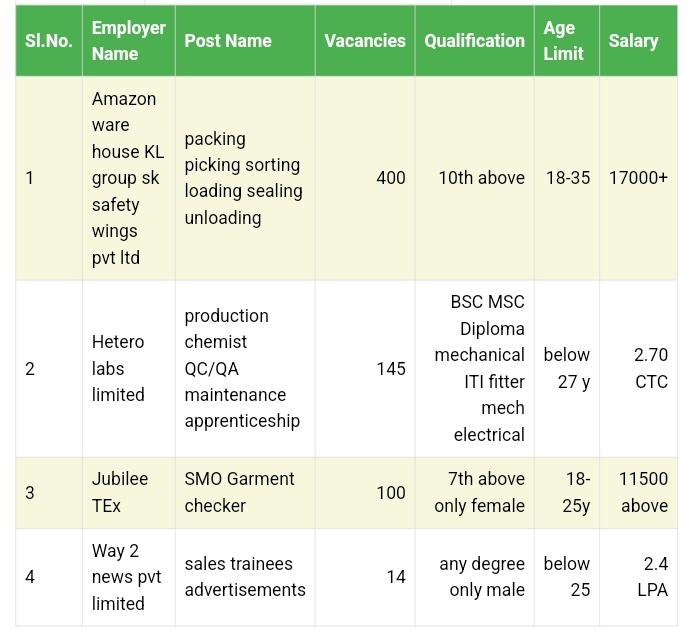
Task: Click the Age Limit column header
Action: (x=566, y=41)
